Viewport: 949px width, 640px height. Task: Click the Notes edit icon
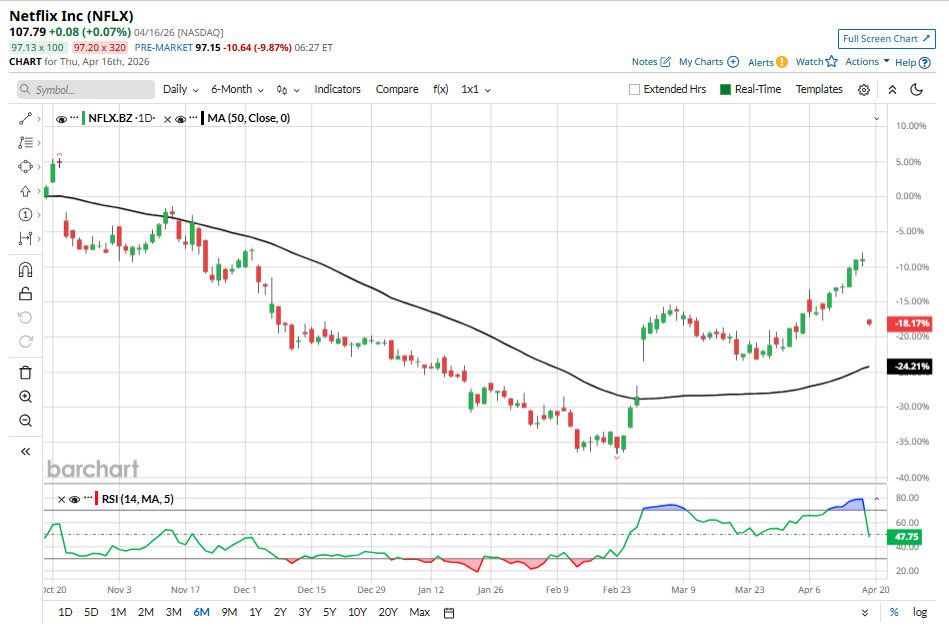(665, 62)
